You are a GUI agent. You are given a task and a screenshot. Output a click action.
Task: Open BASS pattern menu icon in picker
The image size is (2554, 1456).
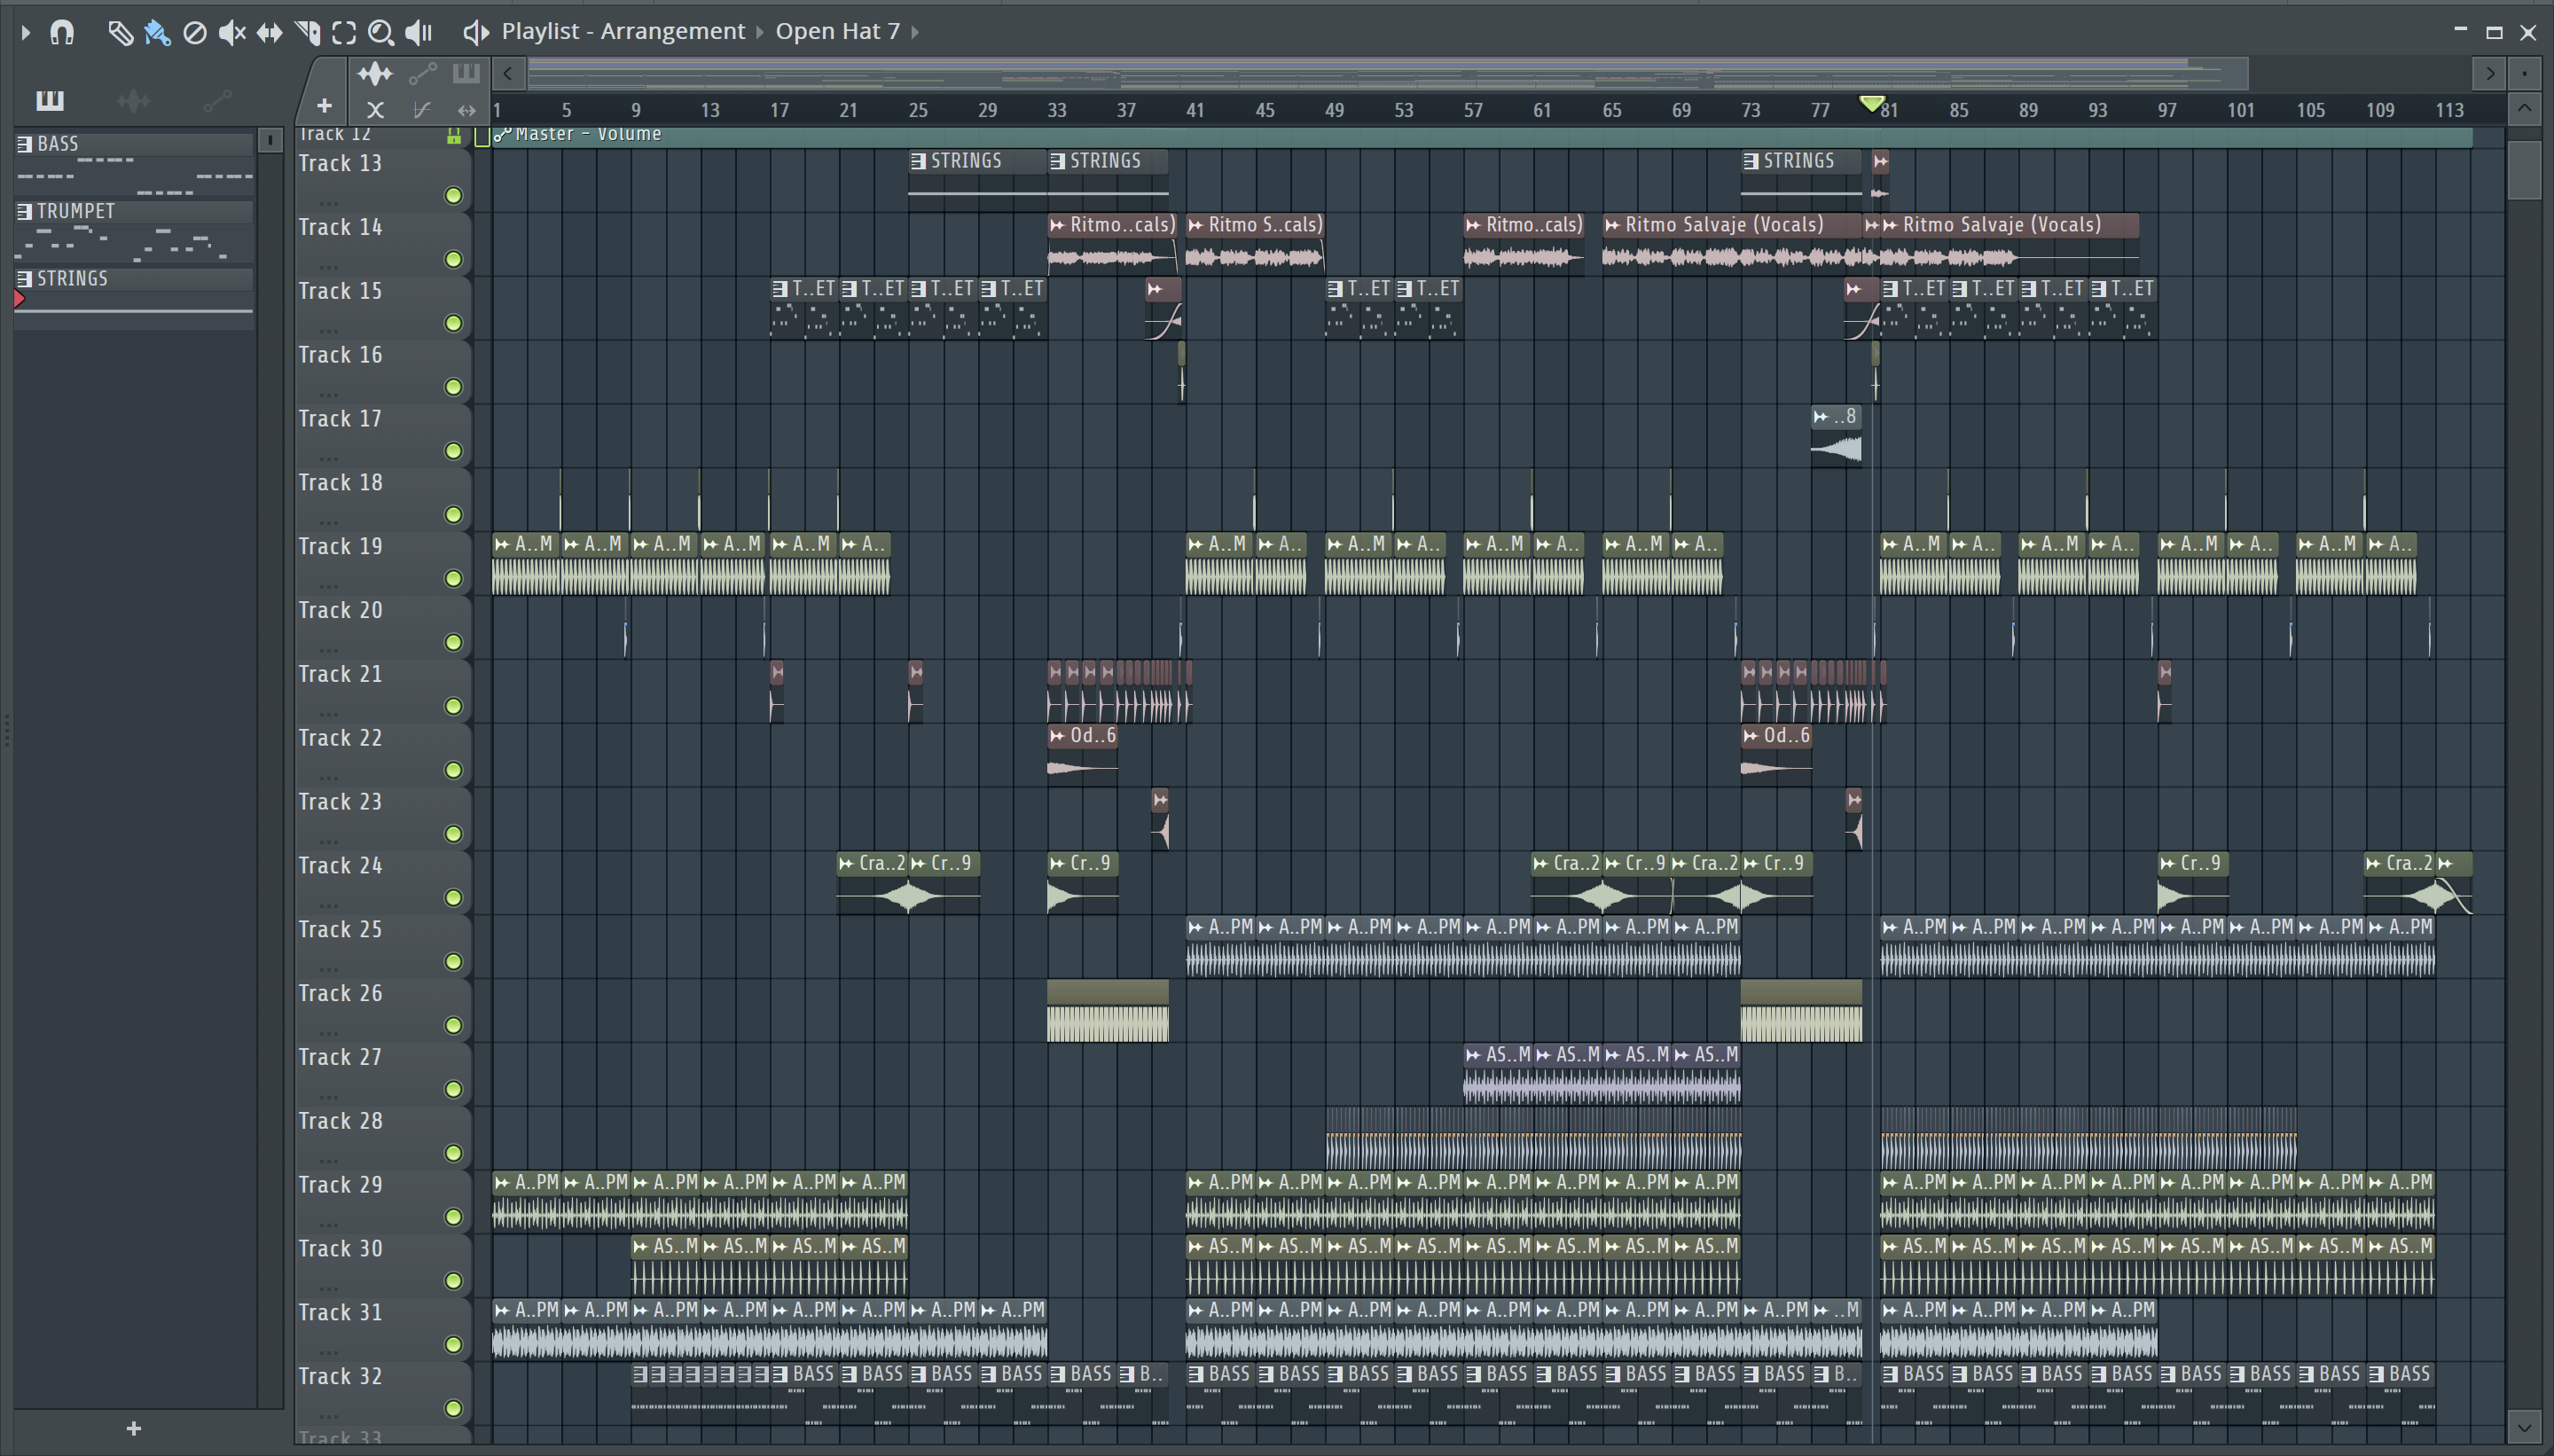click(25, 144)
